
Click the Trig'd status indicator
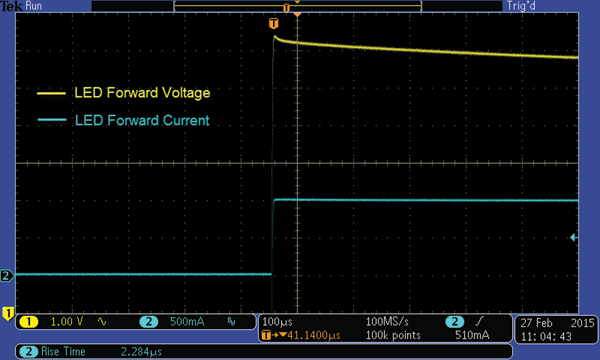click(x=521, y=6)
